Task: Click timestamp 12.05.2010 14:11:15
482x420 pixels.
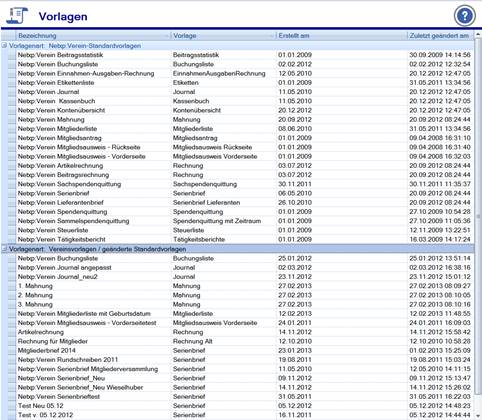Action: 440,369
